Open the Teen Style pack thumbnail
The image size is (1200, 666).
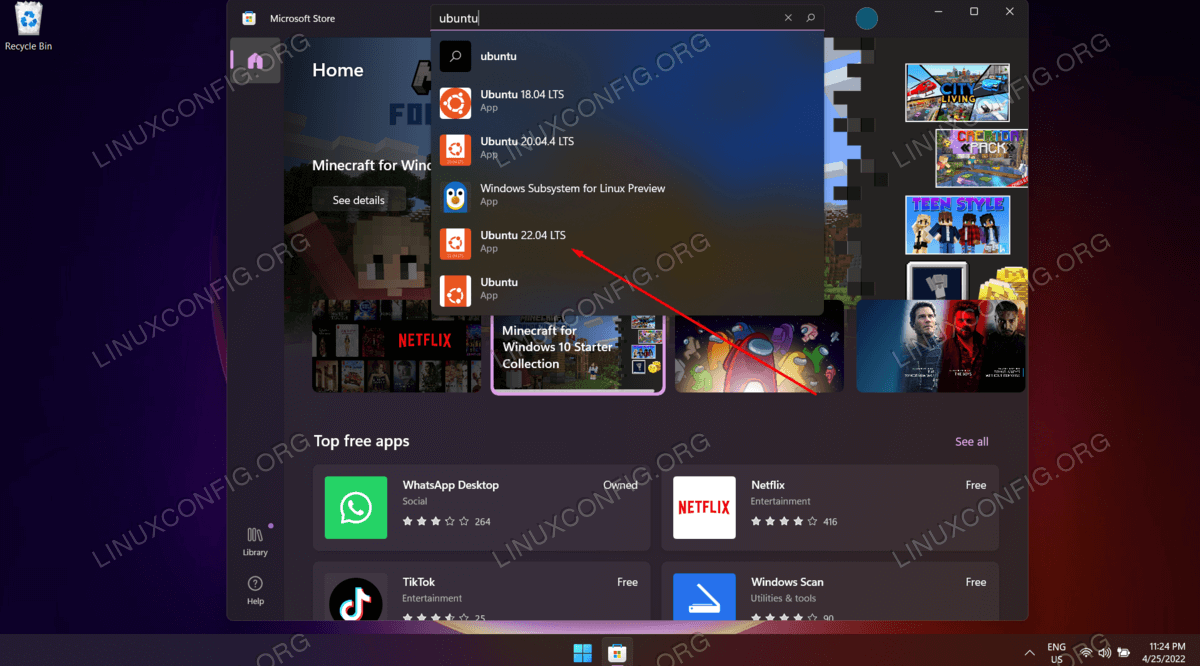(957, 224)
